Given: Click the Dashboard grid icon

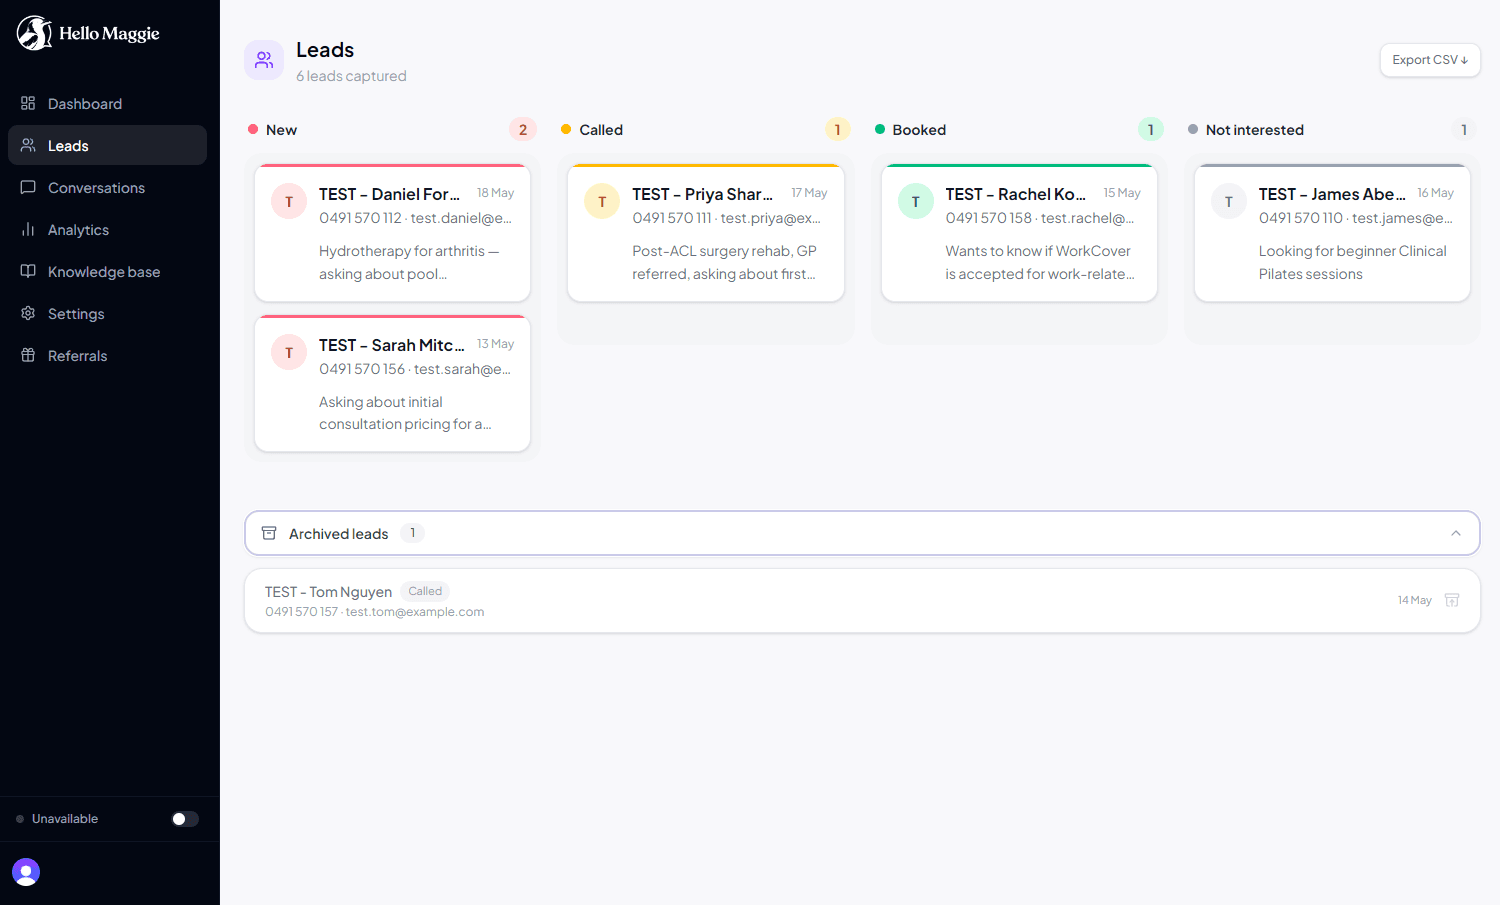Looking at the screenshot, I should pyautogui.click(x=28, y=103).
